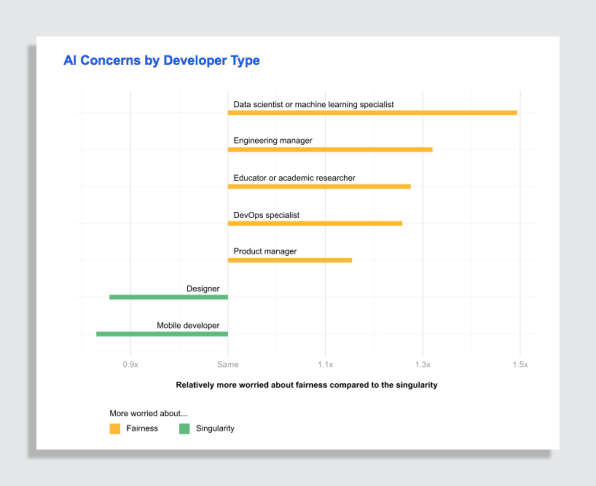Click the Singularity legend label
Image resolution: width=596 pixels, height=486 pixels.
(x=215, y=429)
